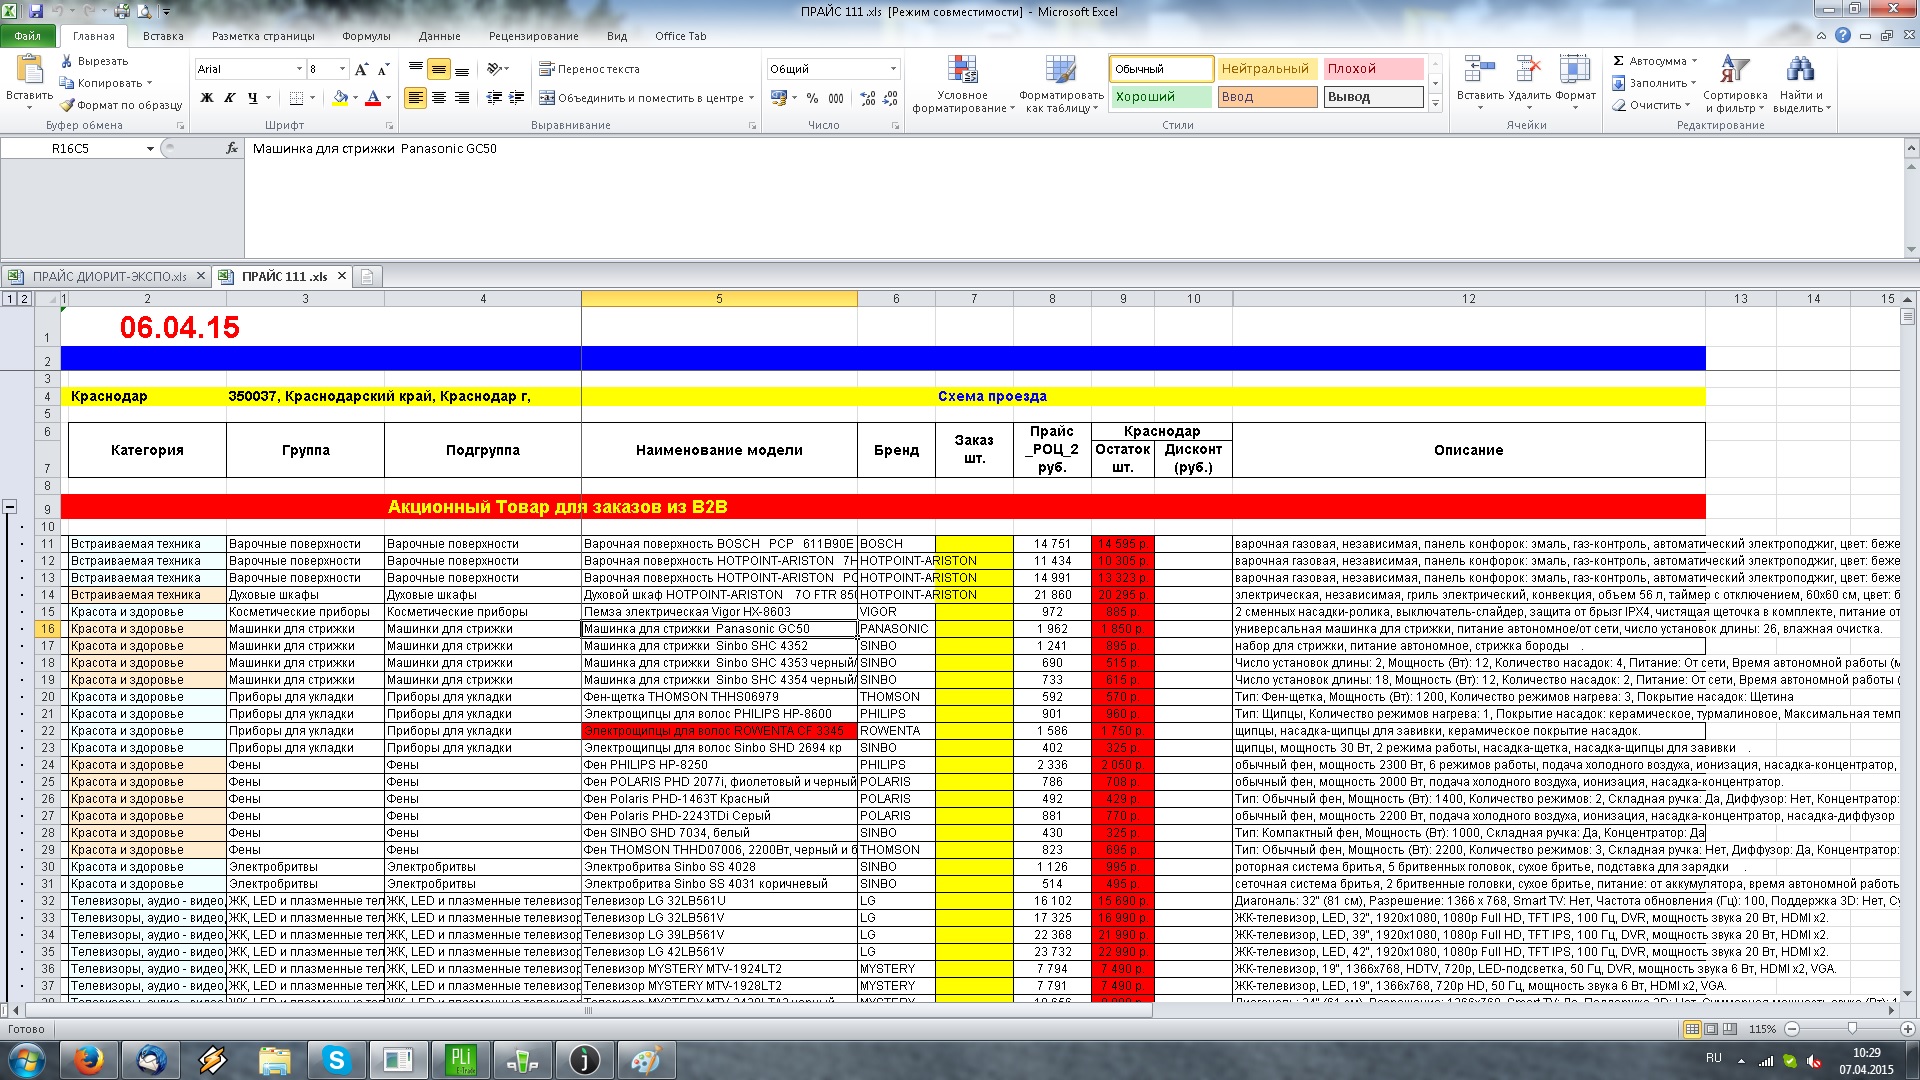Toggle italic (К) formatting

point(230,98)
